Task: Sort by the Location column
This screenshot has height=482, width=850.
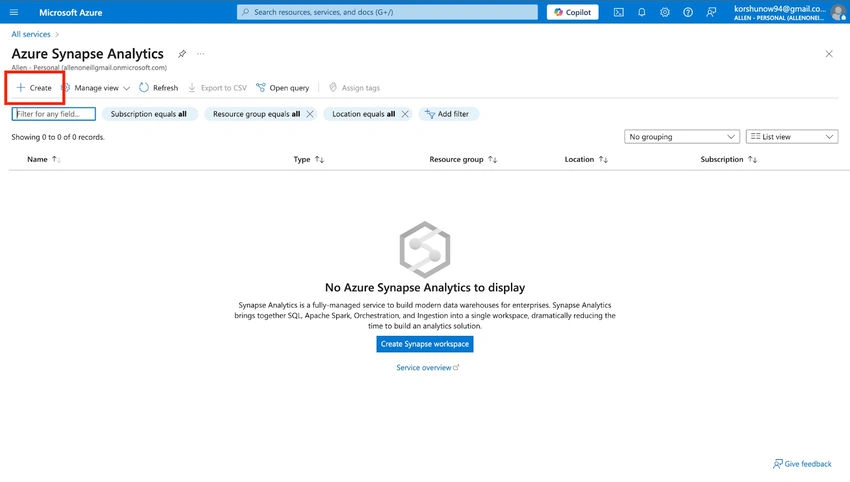Action: tap(586, 159)
